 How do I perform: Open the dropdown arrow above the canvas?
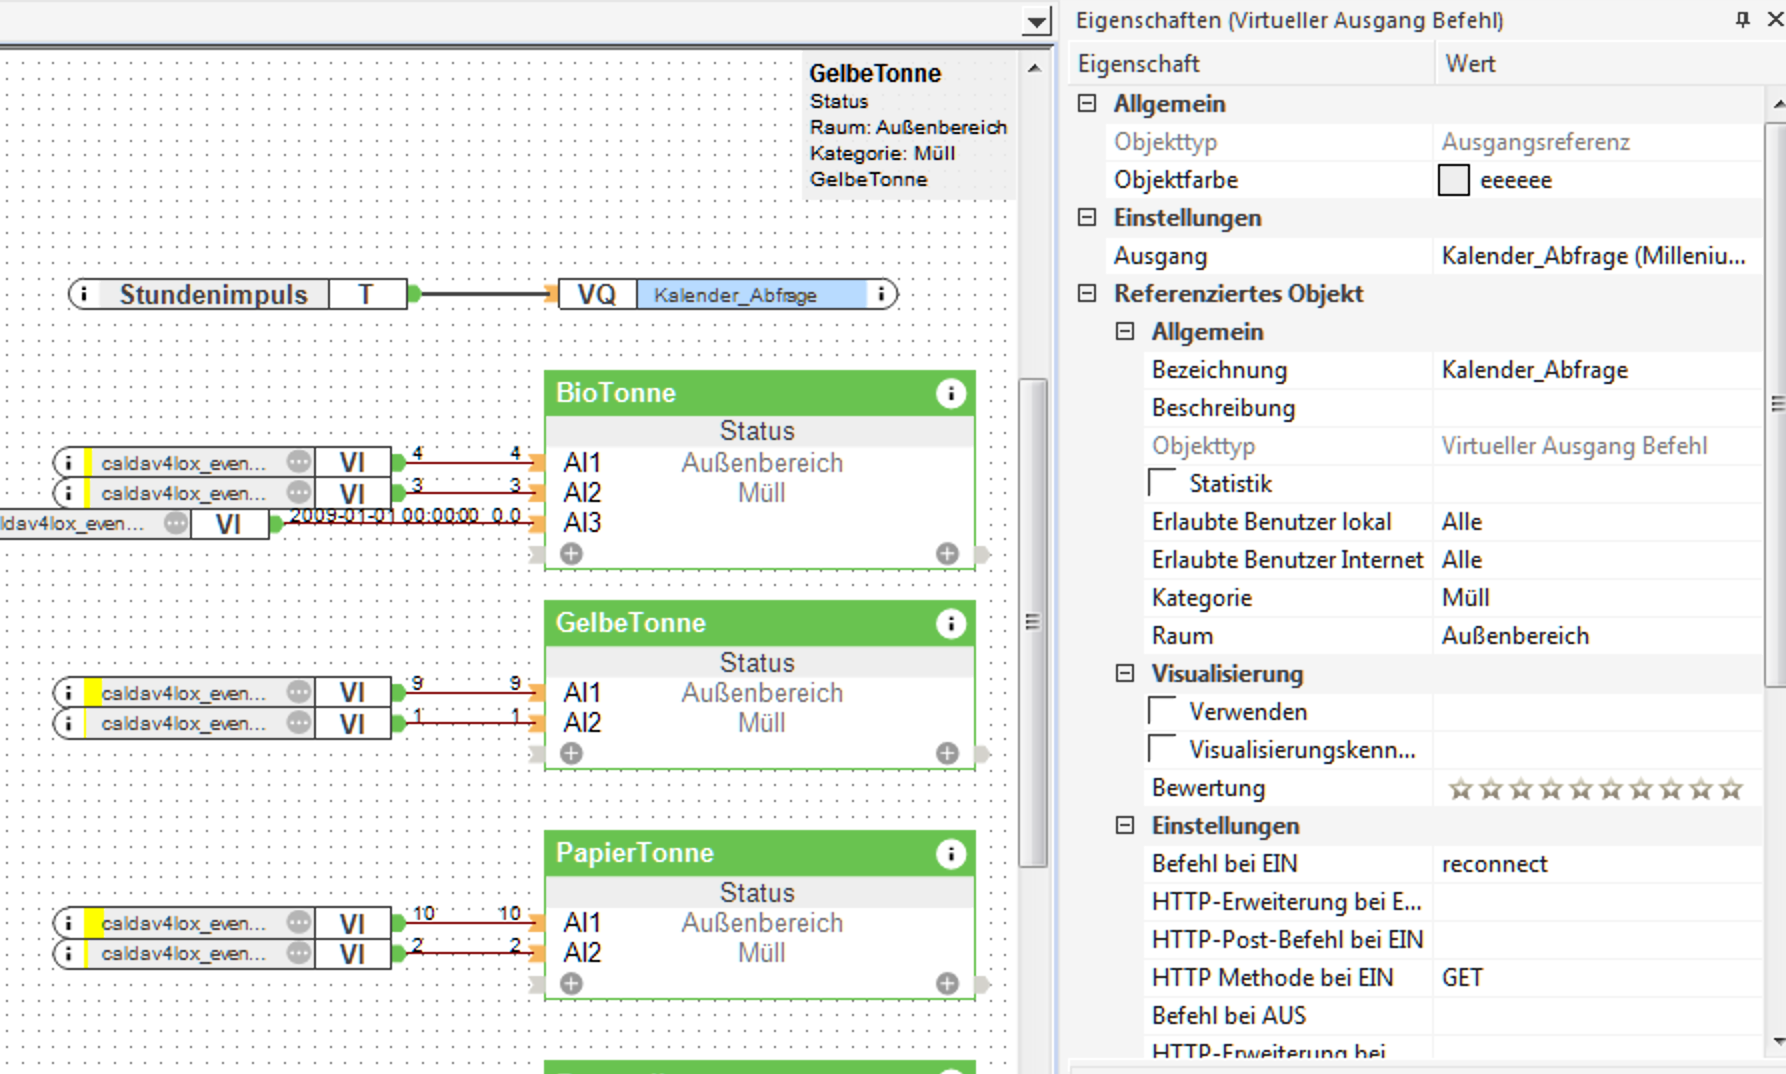(1037, 22)
